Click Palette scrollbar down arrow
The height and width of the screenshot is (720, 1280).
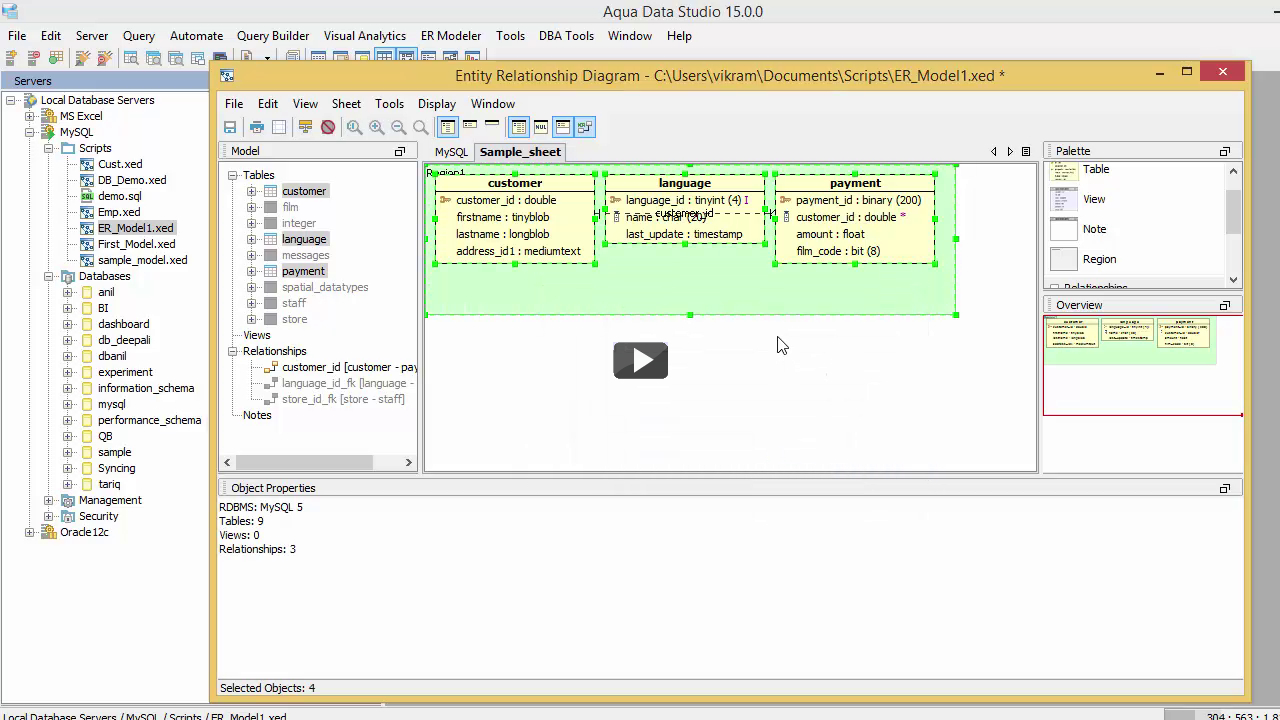(x=1233, y=280)
